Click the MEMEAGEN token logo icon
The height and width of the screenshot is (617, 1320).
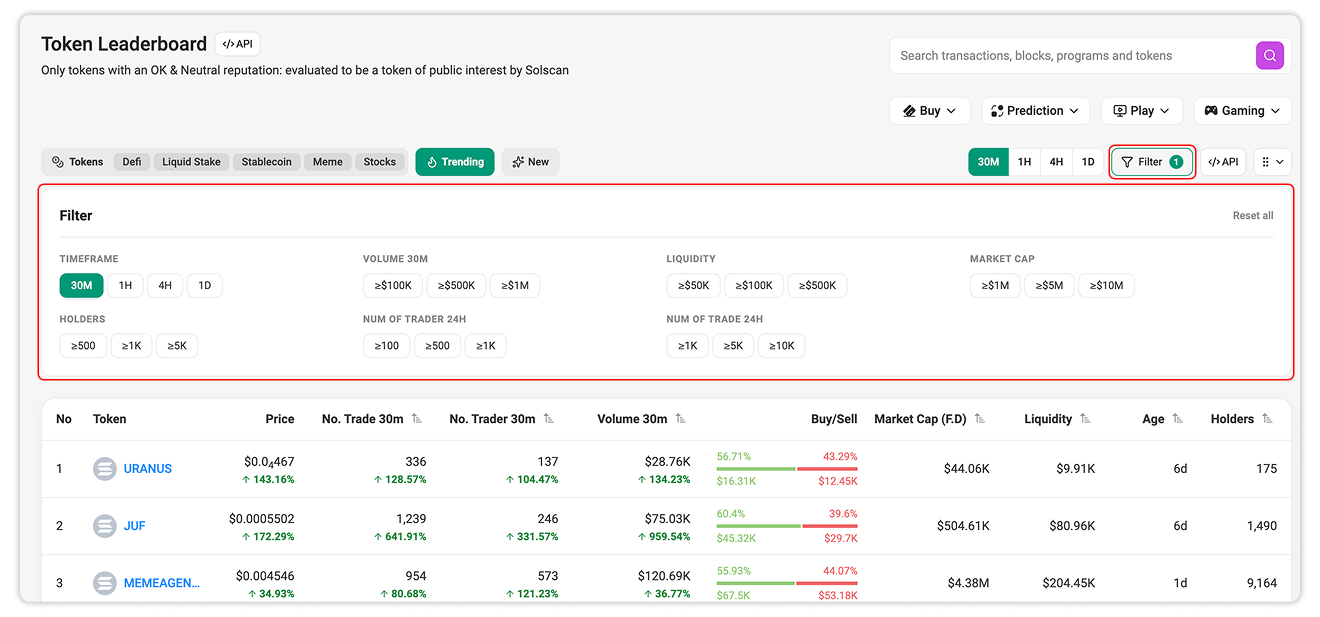(105, 583)
